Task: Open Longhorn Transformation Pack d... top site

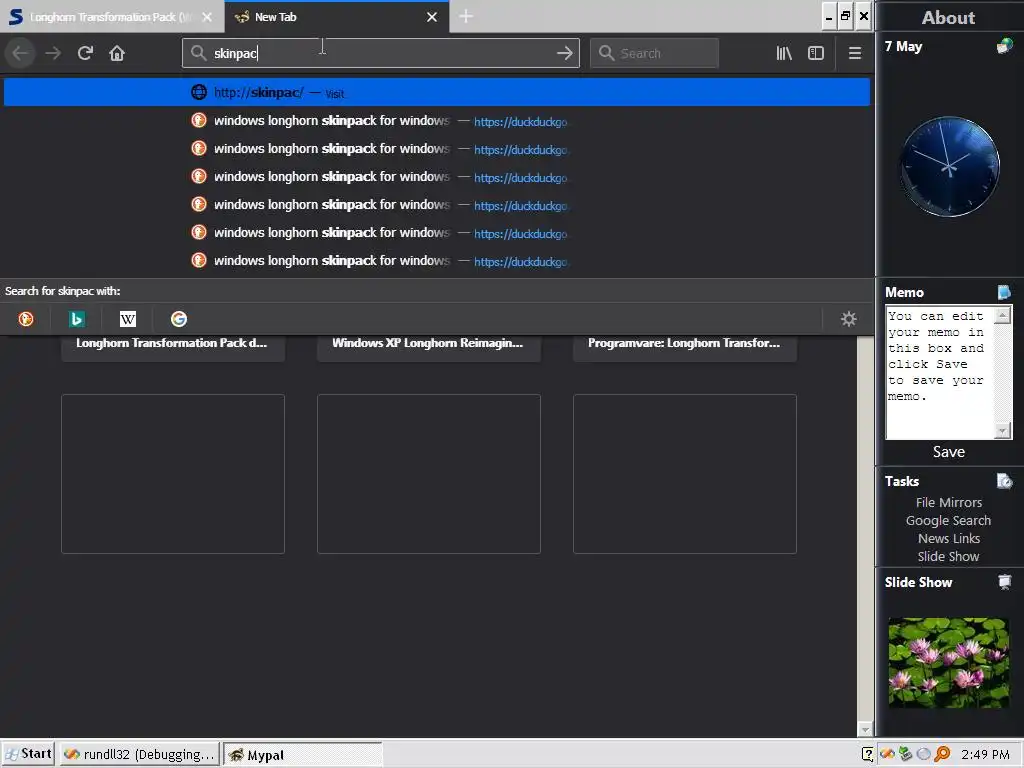Action: (172, 344)
